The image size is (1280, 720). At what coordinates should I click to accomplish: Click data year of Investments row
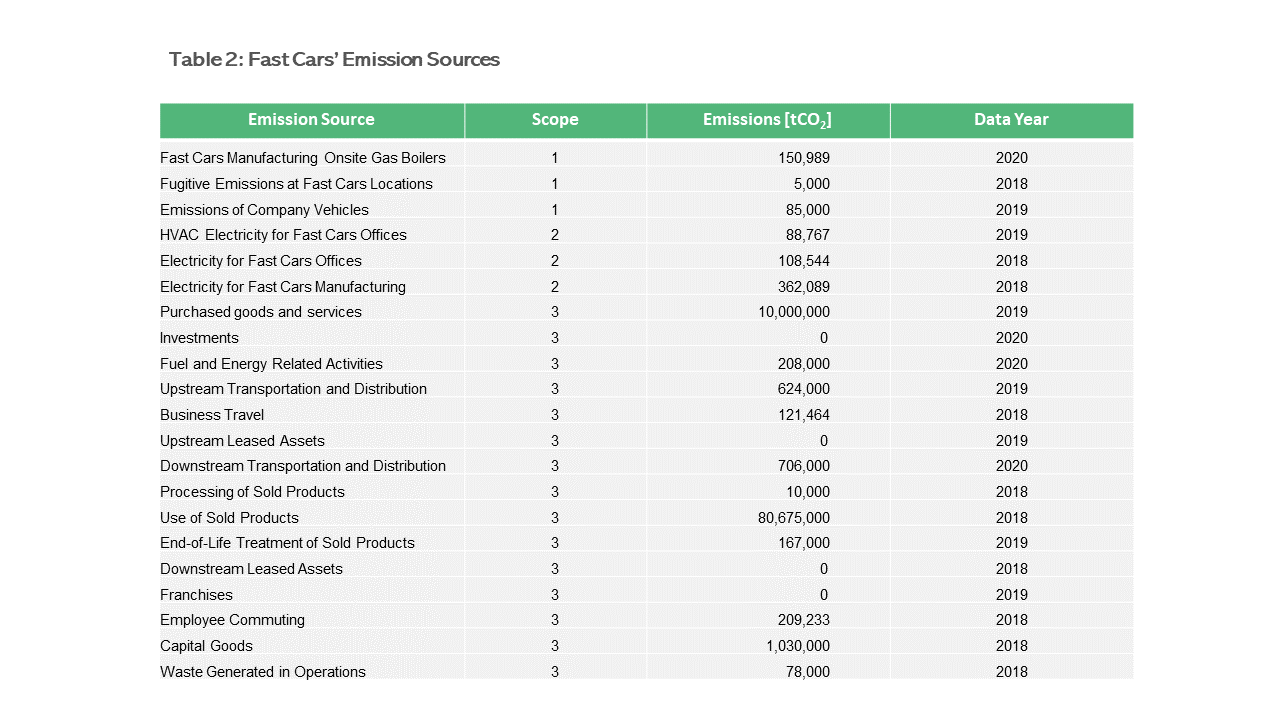tap(1012, 338)
